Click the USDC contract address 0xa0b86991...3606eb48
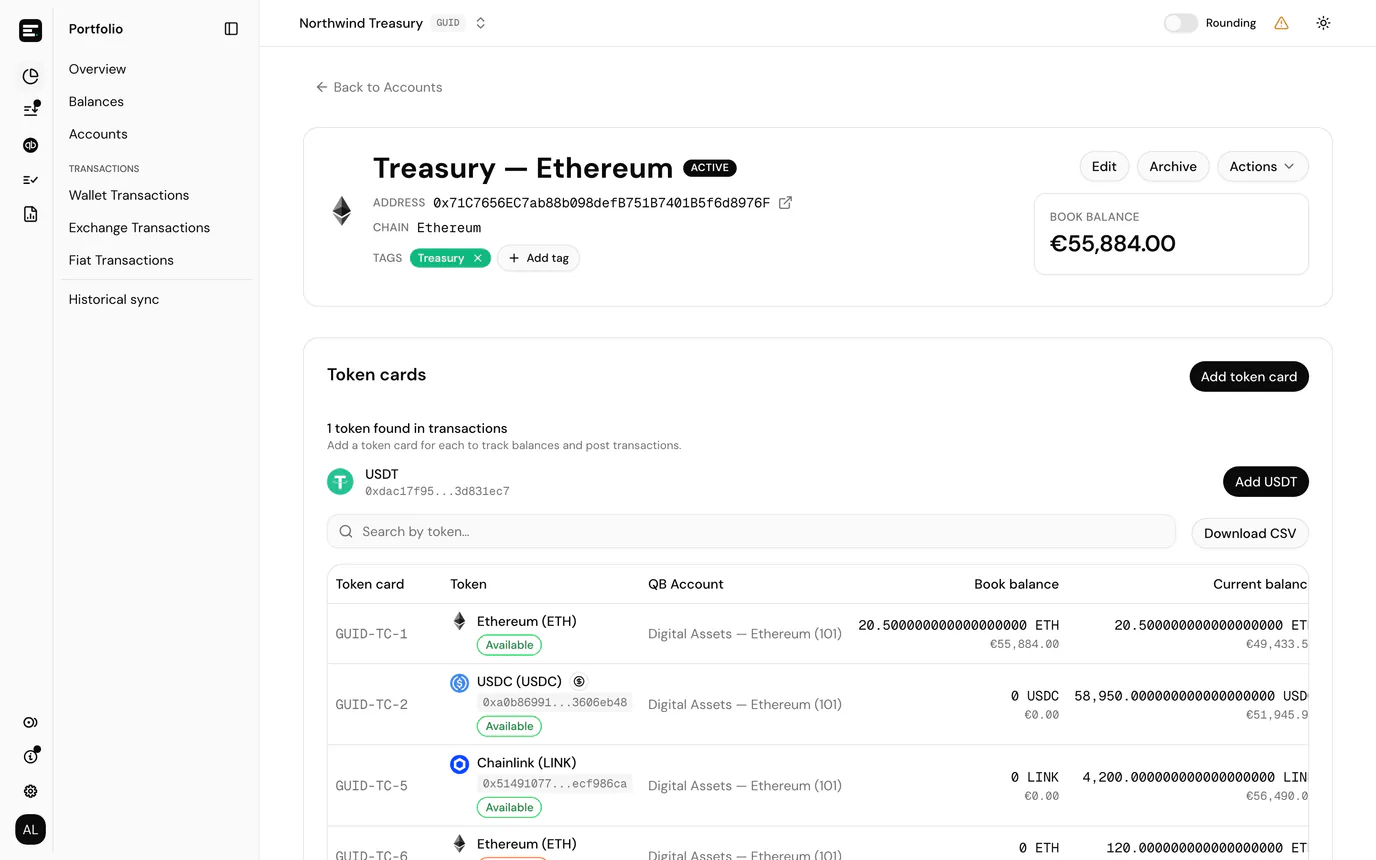 pyautogui.click(x=555, y=702)
